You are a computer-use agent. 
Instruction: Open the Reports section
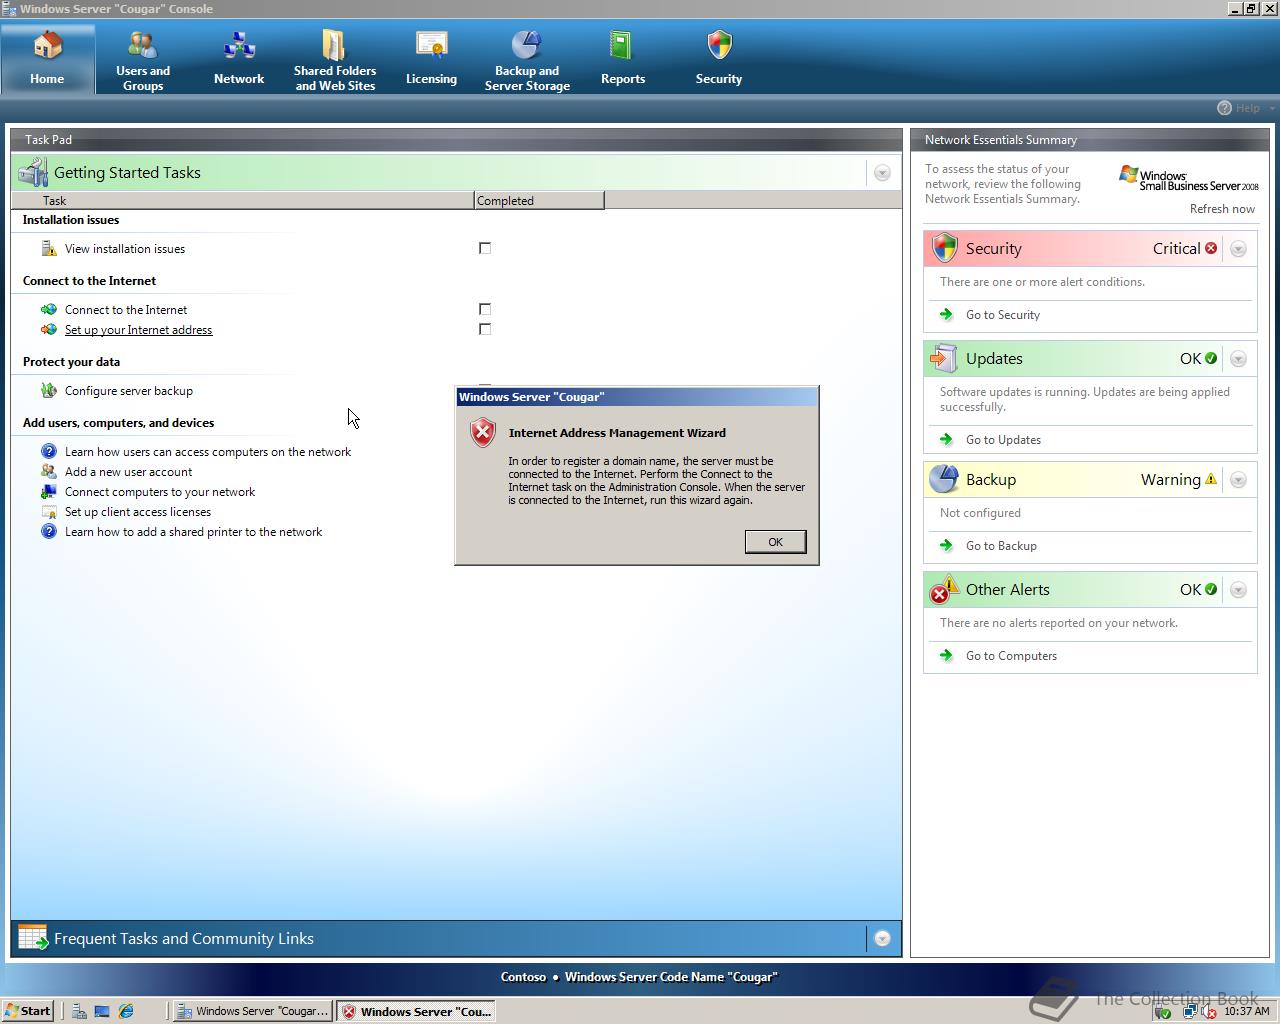point(623,61)
